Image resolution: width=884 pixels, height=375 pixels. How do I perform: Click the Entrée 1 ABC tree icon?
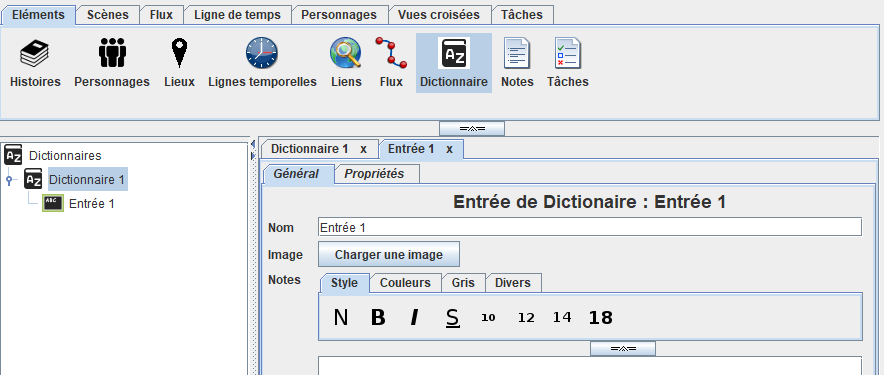click(53, 203)
